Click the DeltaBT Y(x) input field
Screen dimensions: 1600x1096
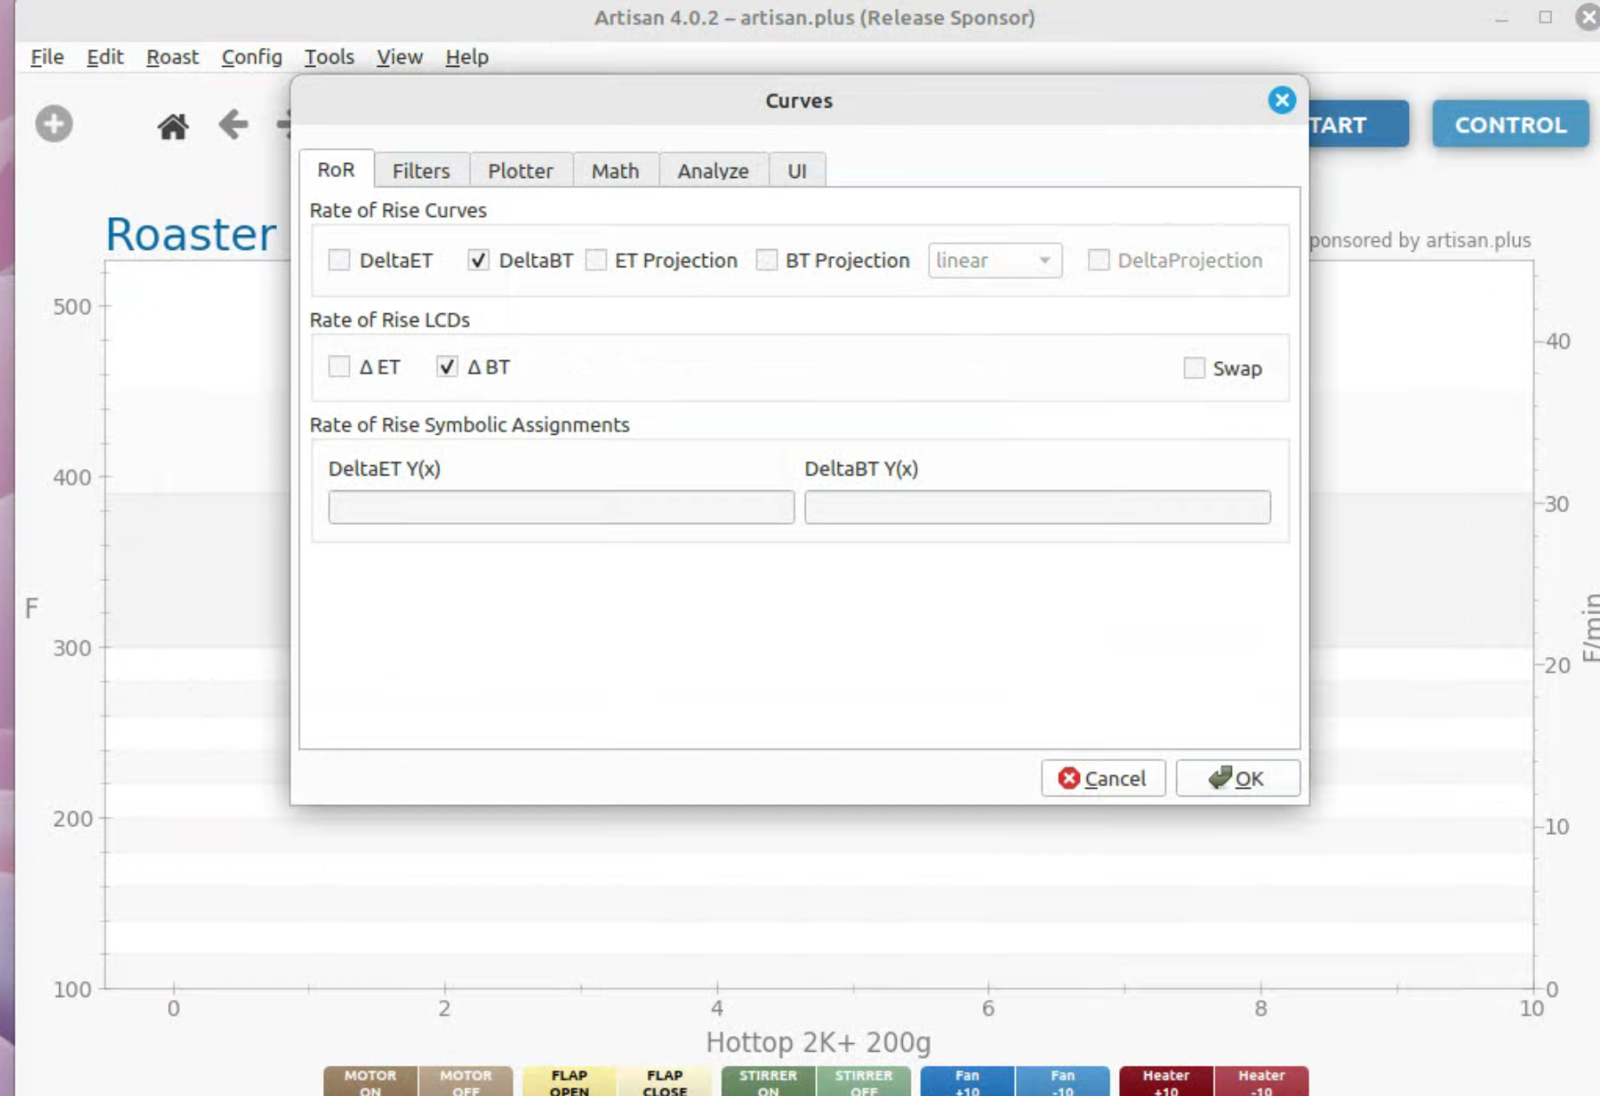[1037, 507]
